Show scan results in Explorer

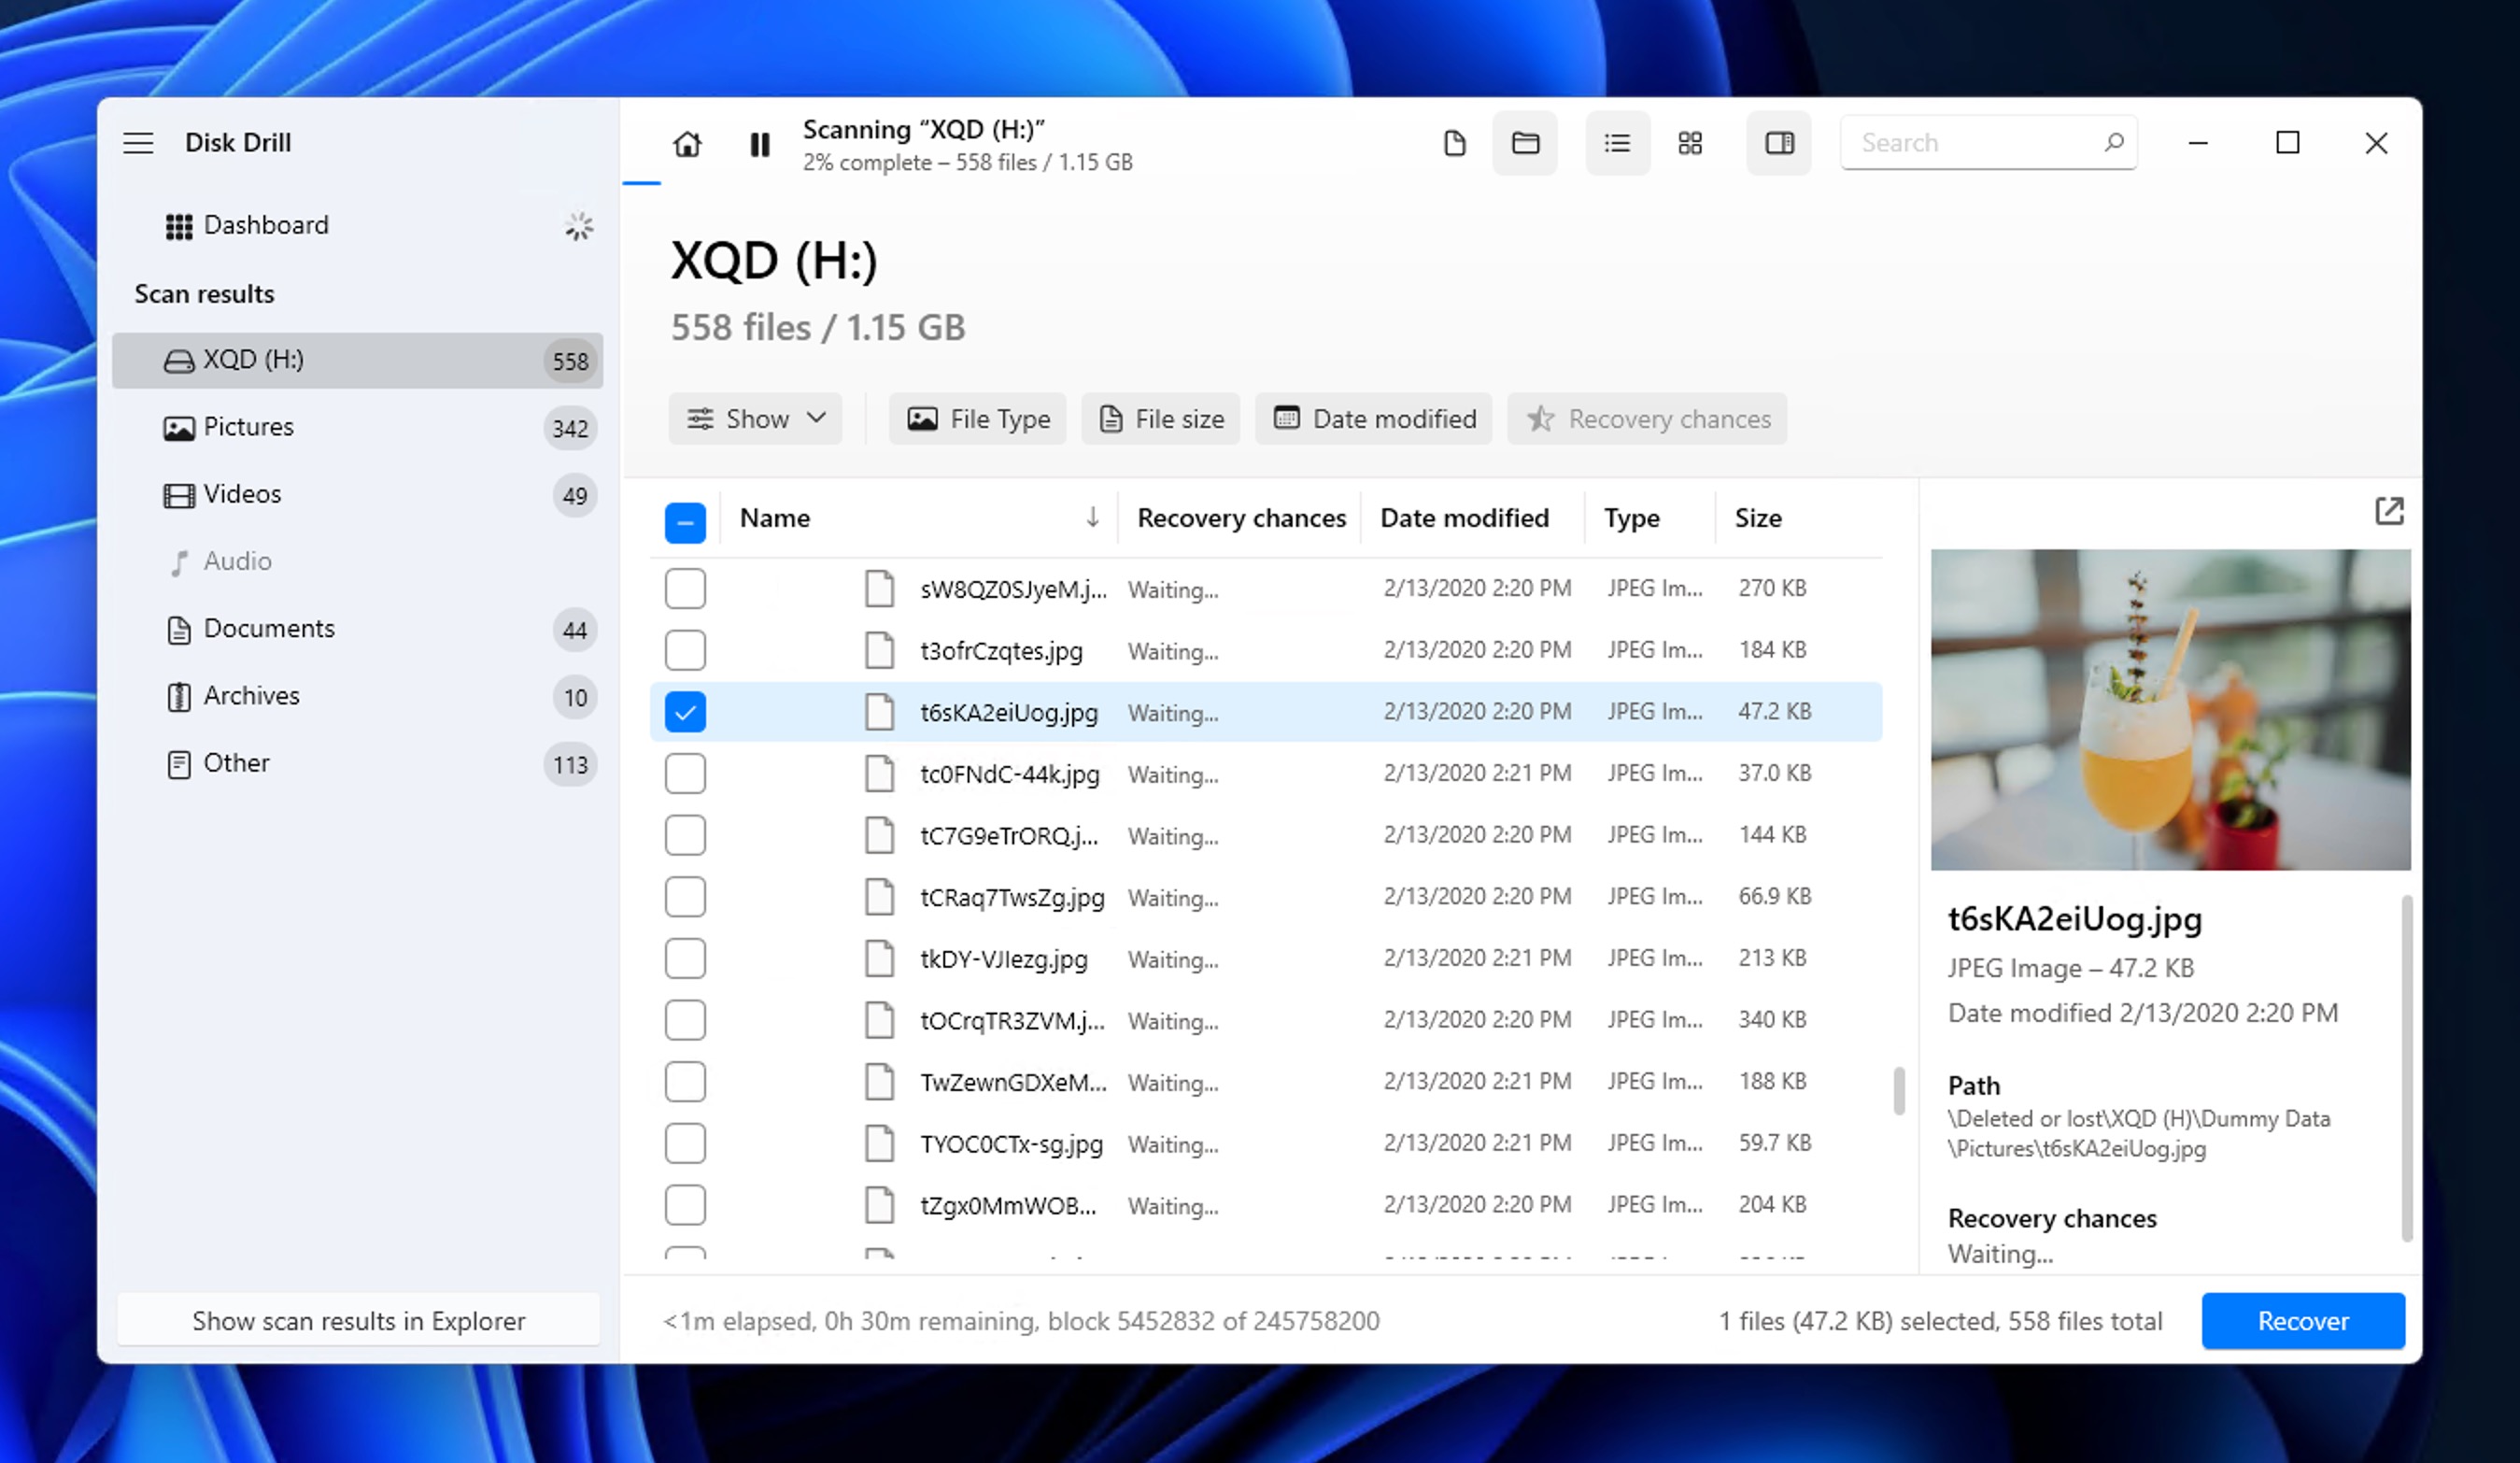tap(358, 1320)
